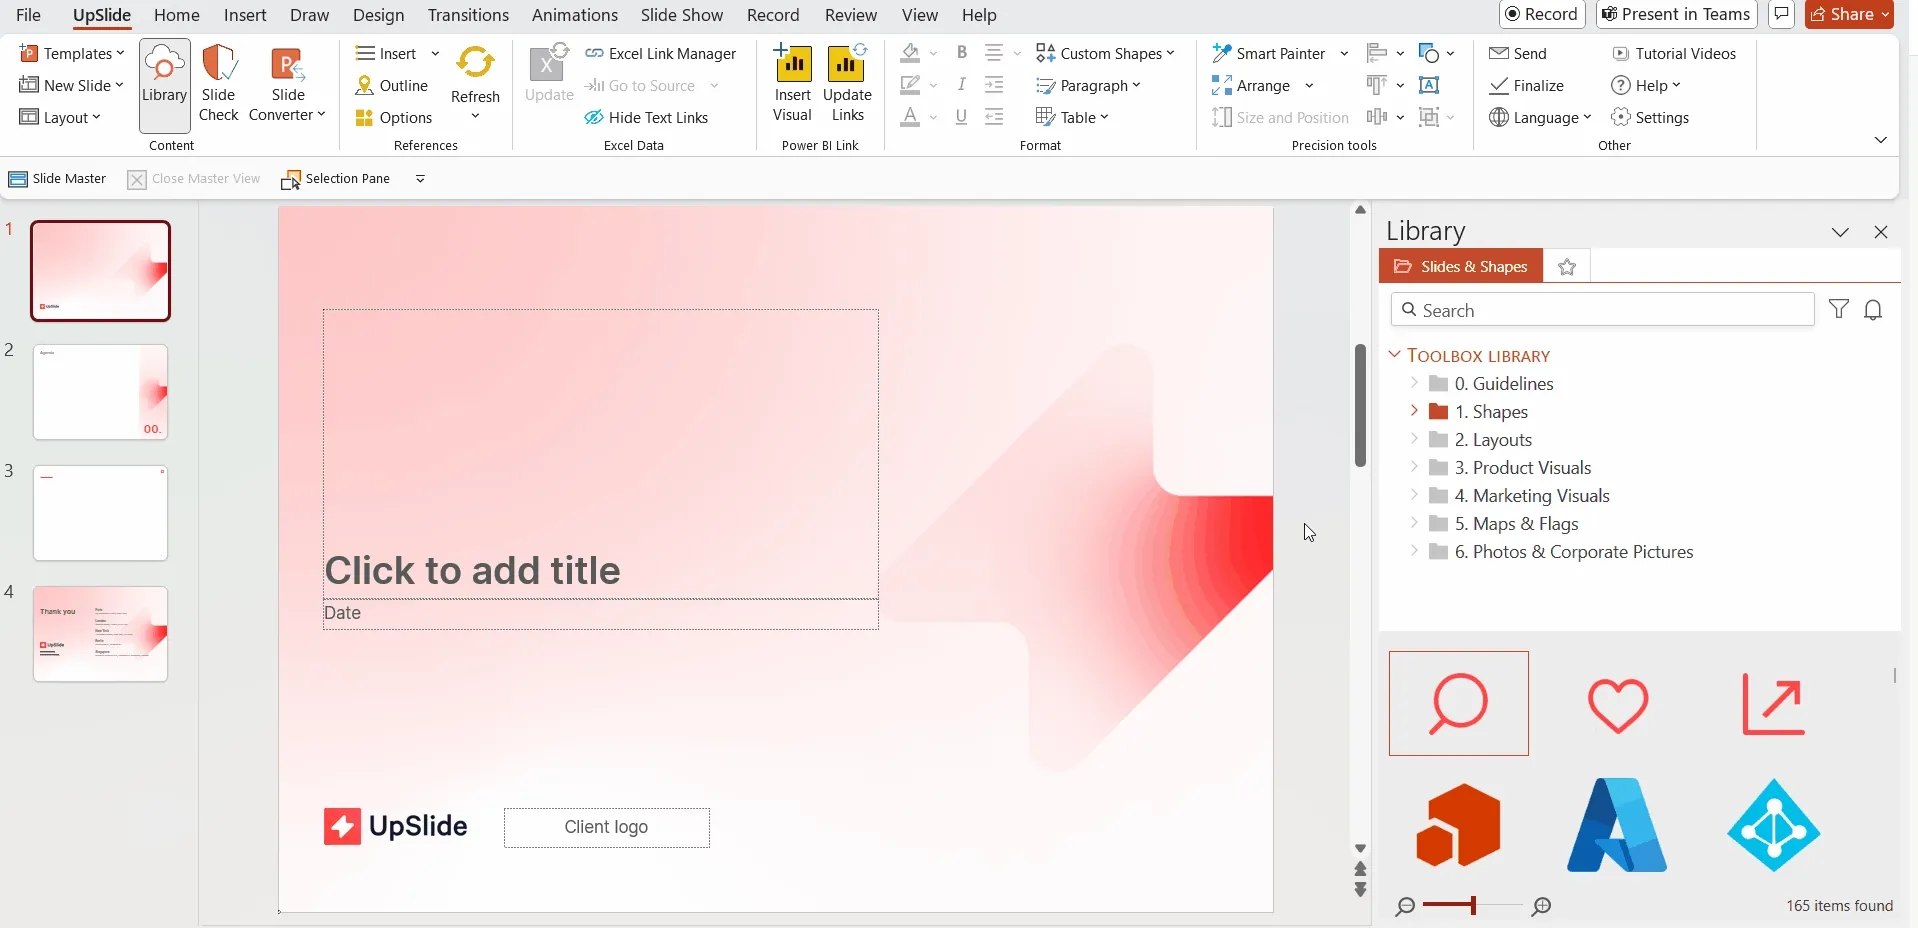Click the notification bell in Library

tap(1873, 310)
